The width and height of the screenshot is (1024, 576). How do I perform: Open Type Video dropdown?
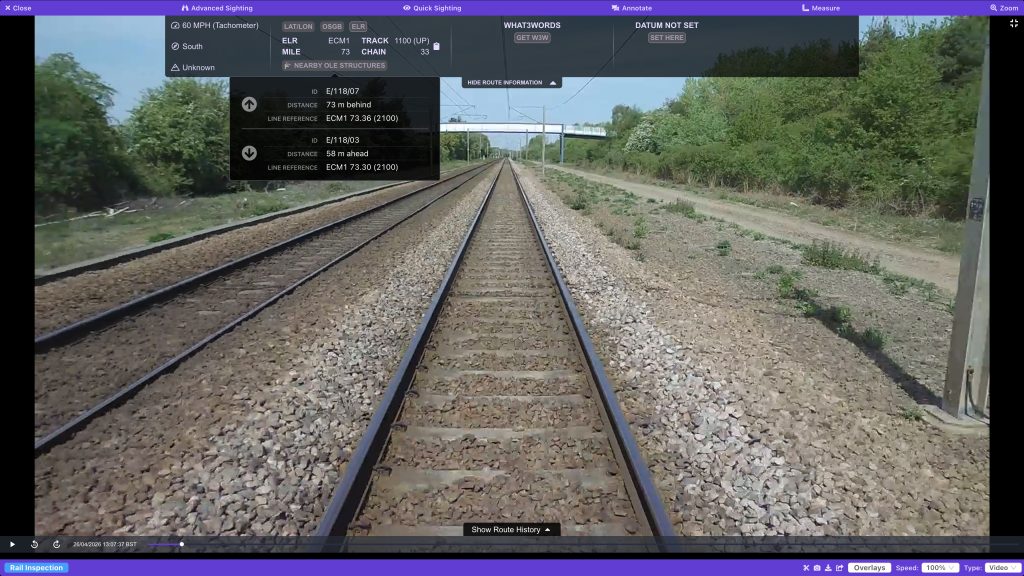1002,568
